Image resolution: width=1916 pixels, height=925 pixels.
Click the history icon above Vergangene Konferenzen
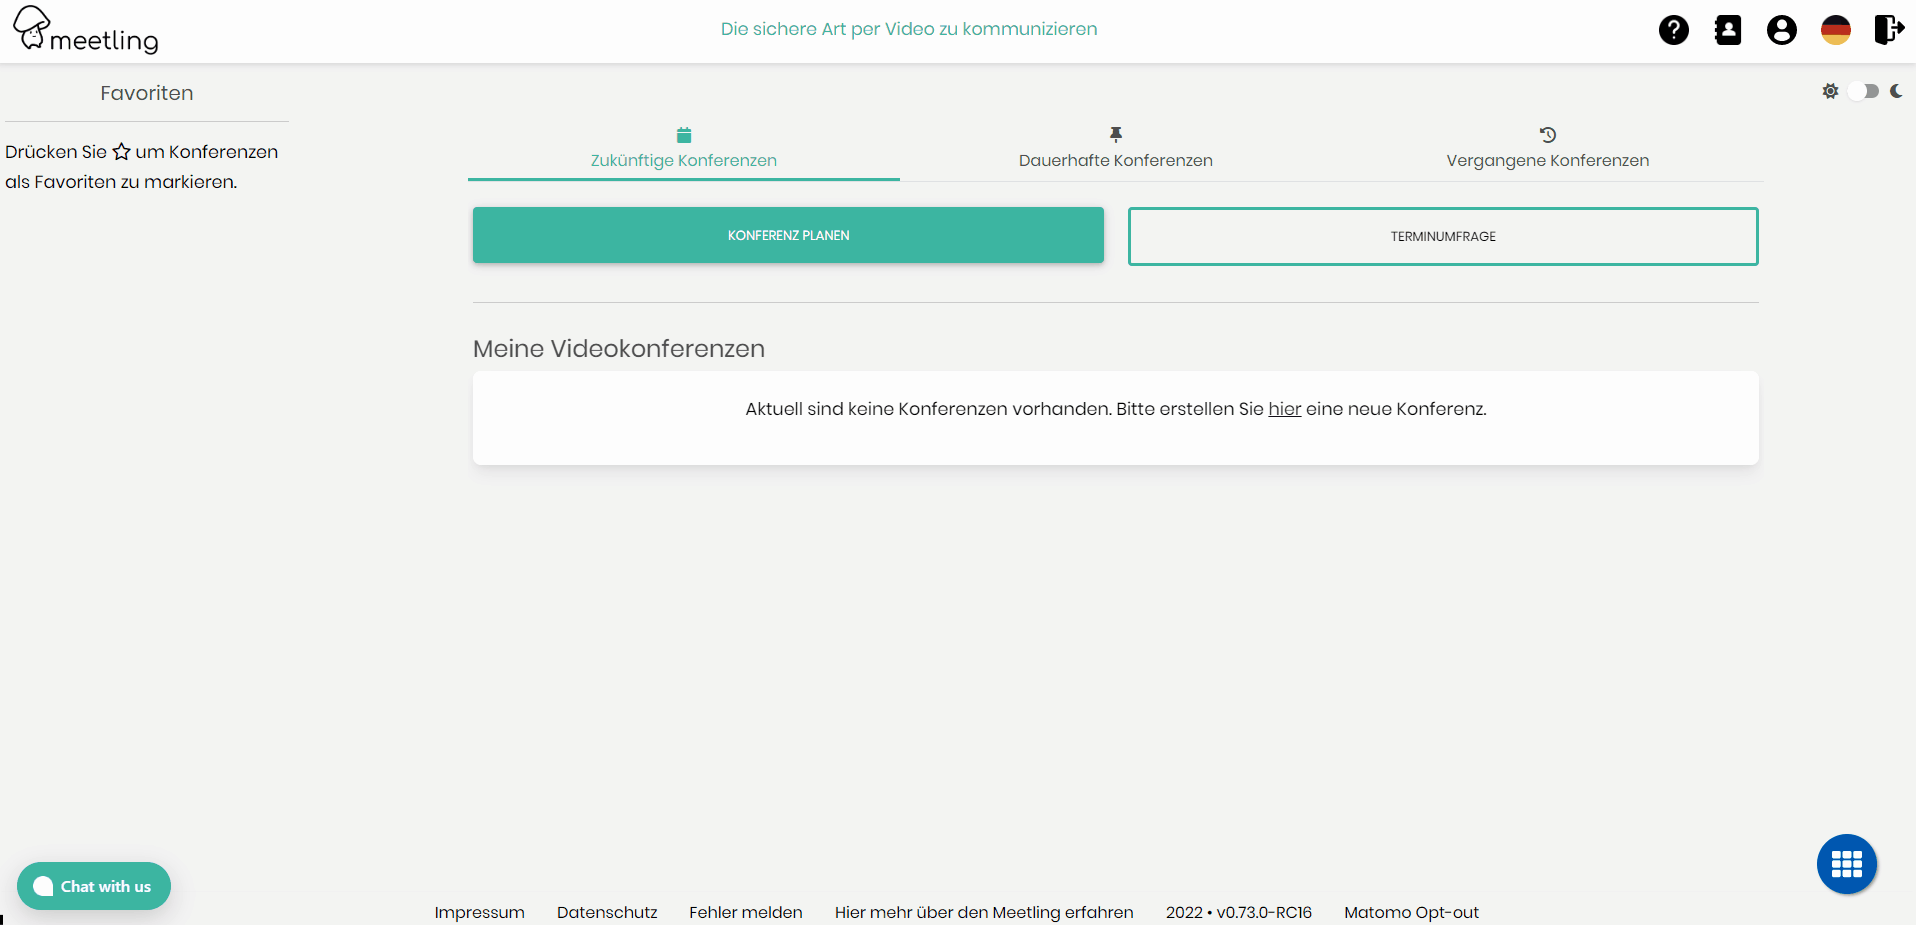[x=1547, y=134]
